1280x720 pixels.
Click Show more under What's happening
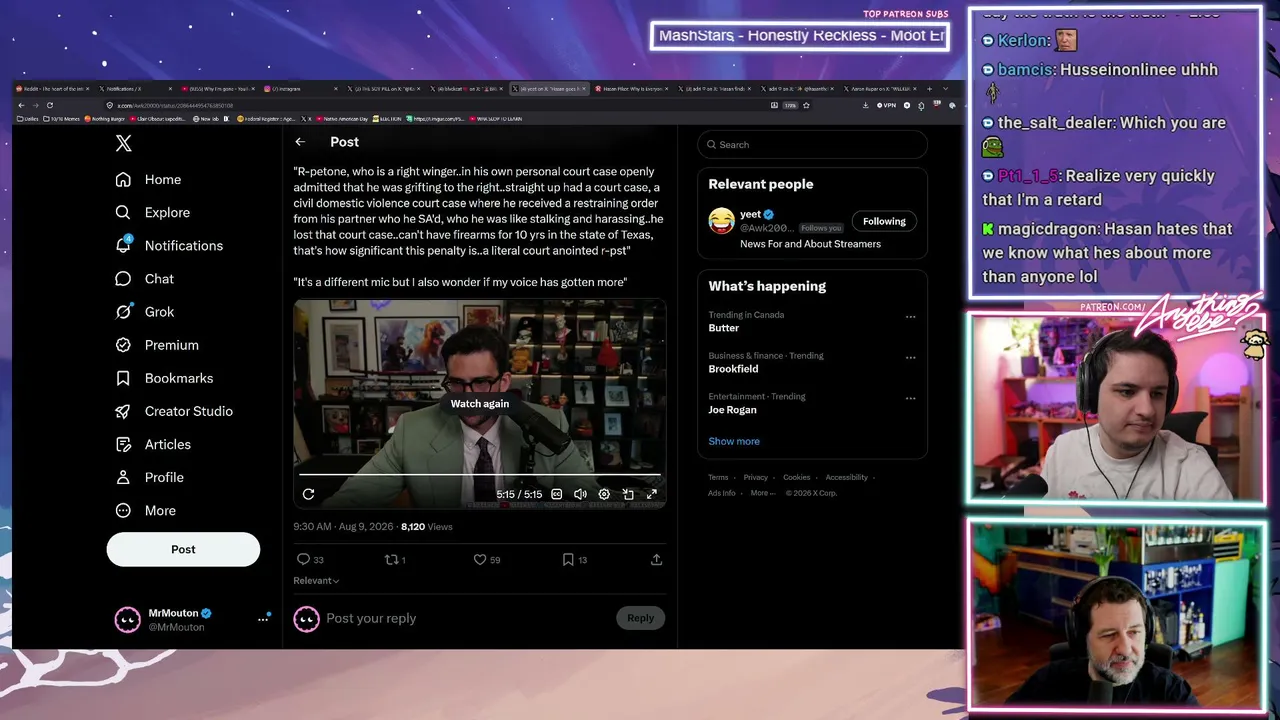[734, 441]
